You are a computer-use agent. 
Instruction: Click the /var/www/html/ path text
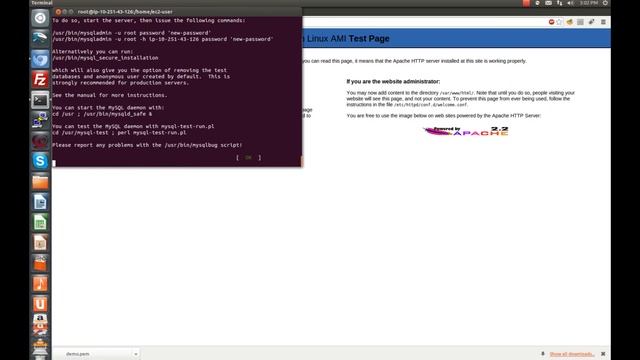click(x=457, y=93)
